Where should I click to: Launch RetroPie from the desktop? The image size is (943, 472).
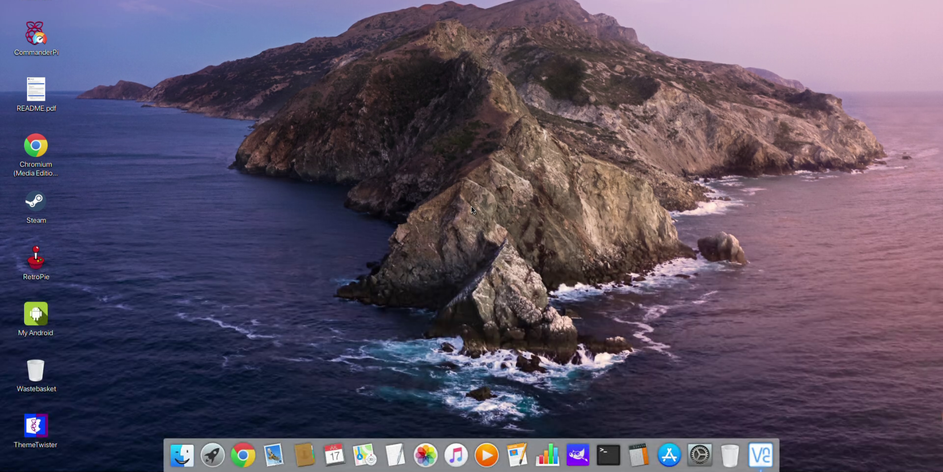click(x=36, y=258)
